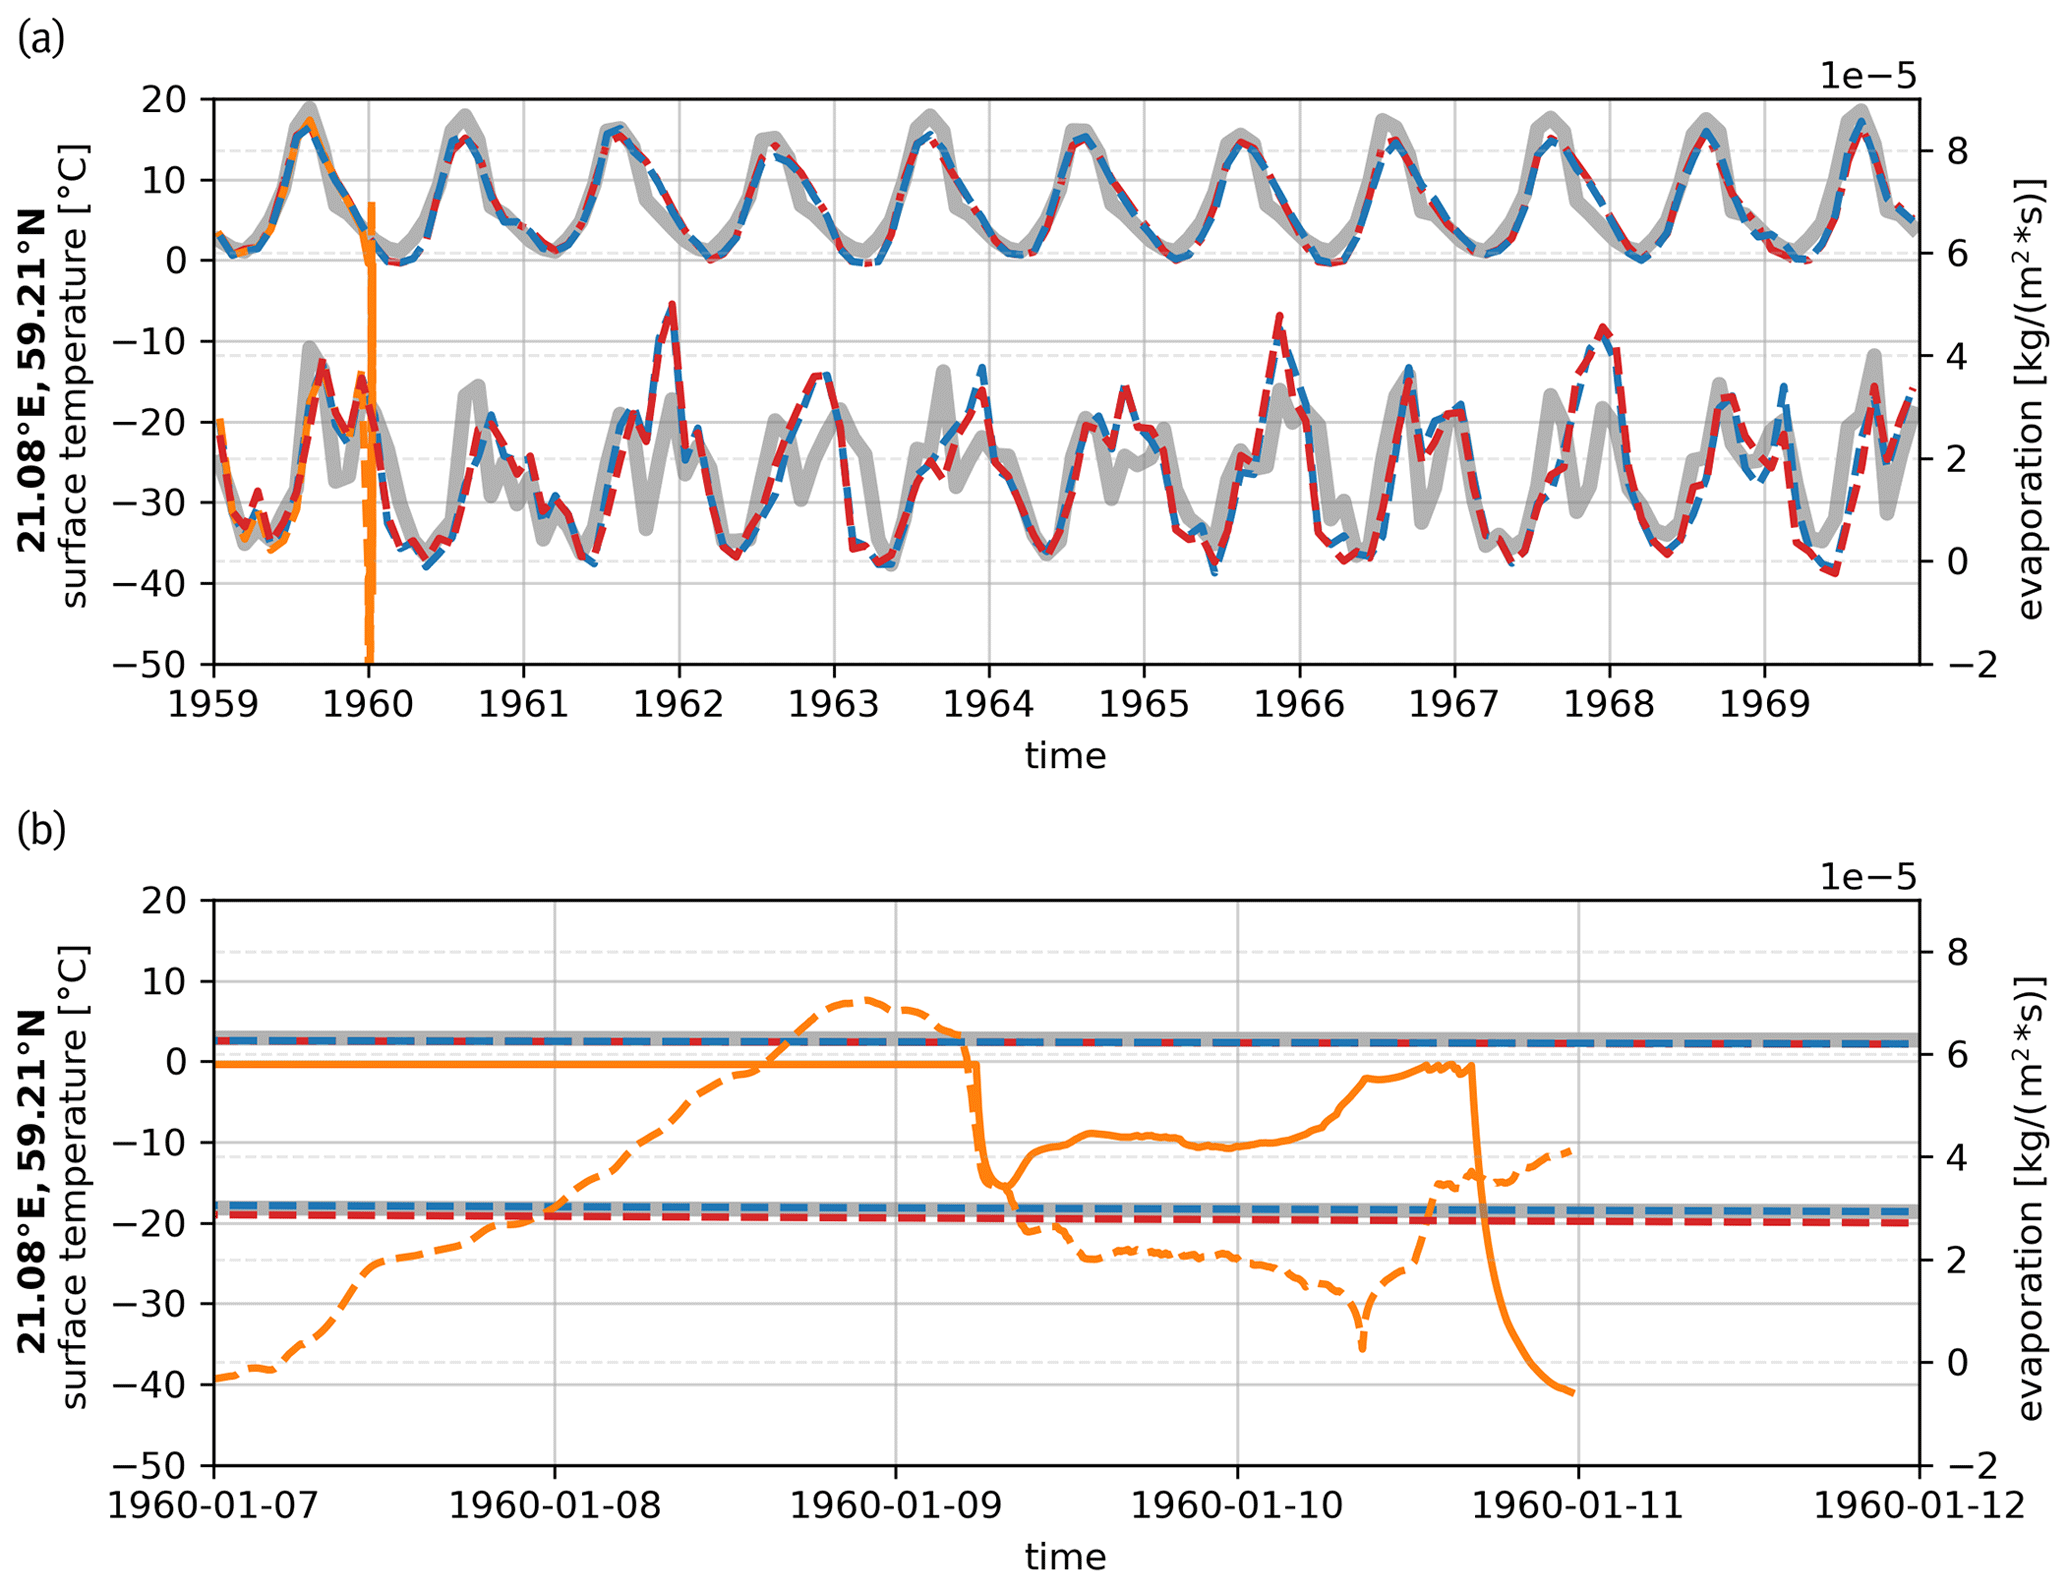2067x1588 pixels.
Task: Click the 1965 tick label on top plot
Action: point(1144,704)
